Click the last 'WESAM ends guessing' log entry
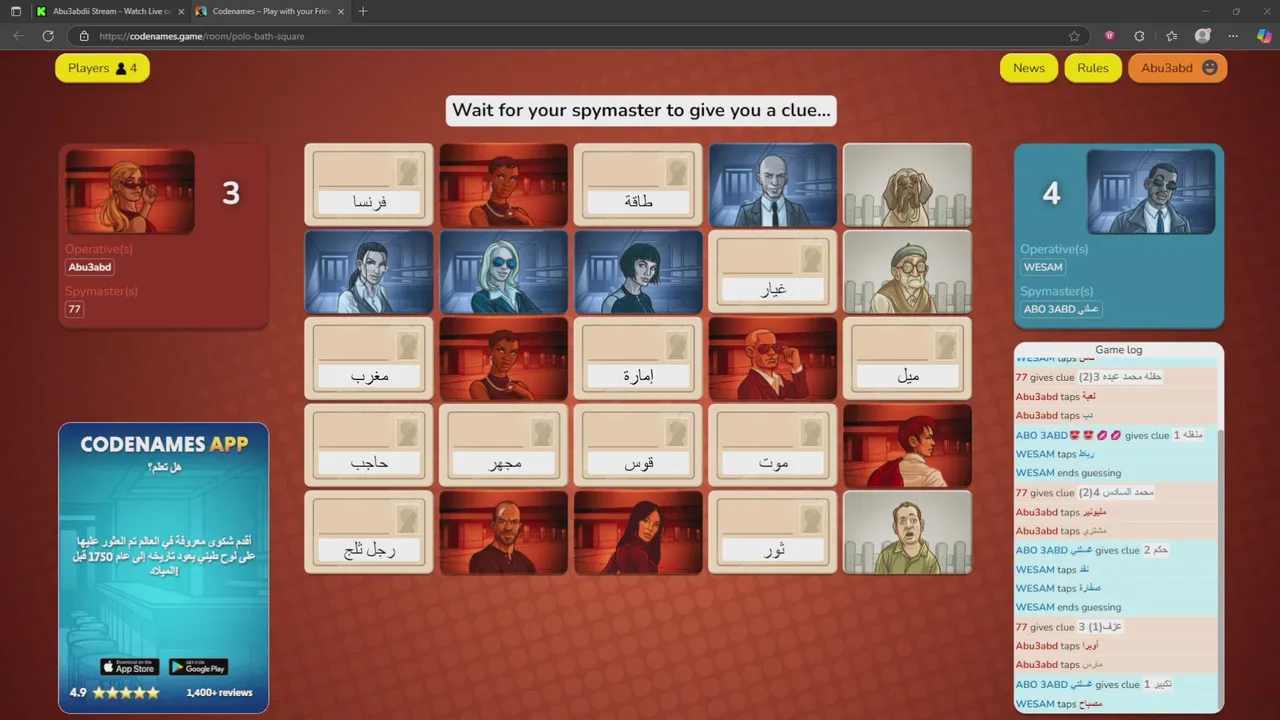 point(1114,607)
